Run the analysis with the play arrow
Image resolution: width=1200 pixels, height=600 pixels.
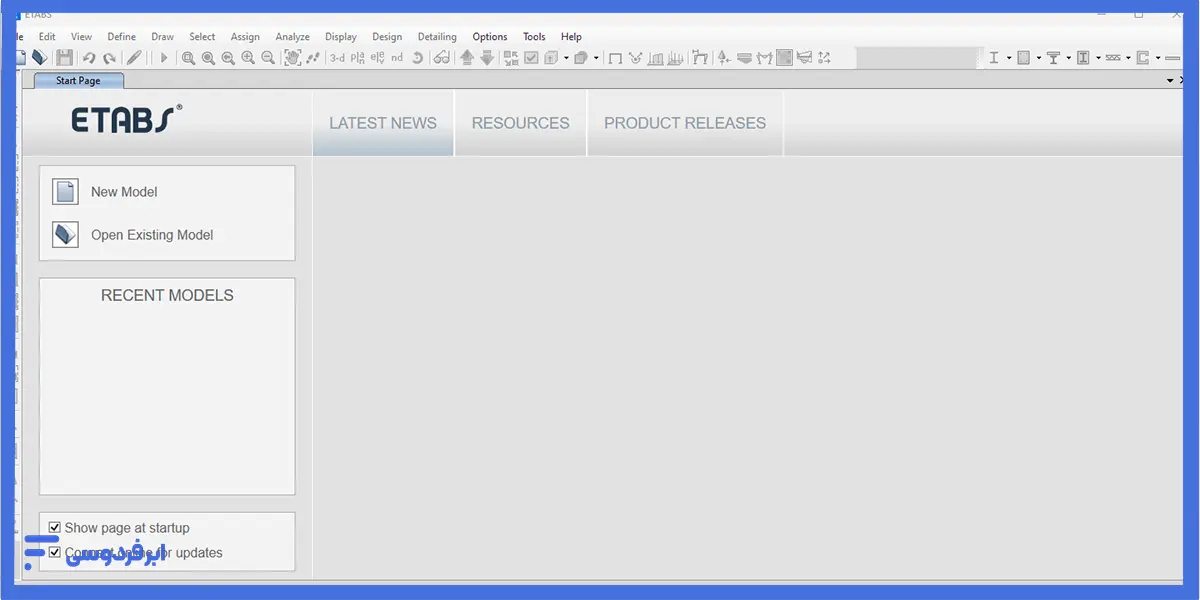pyautogui.click(x=164, y=58)
